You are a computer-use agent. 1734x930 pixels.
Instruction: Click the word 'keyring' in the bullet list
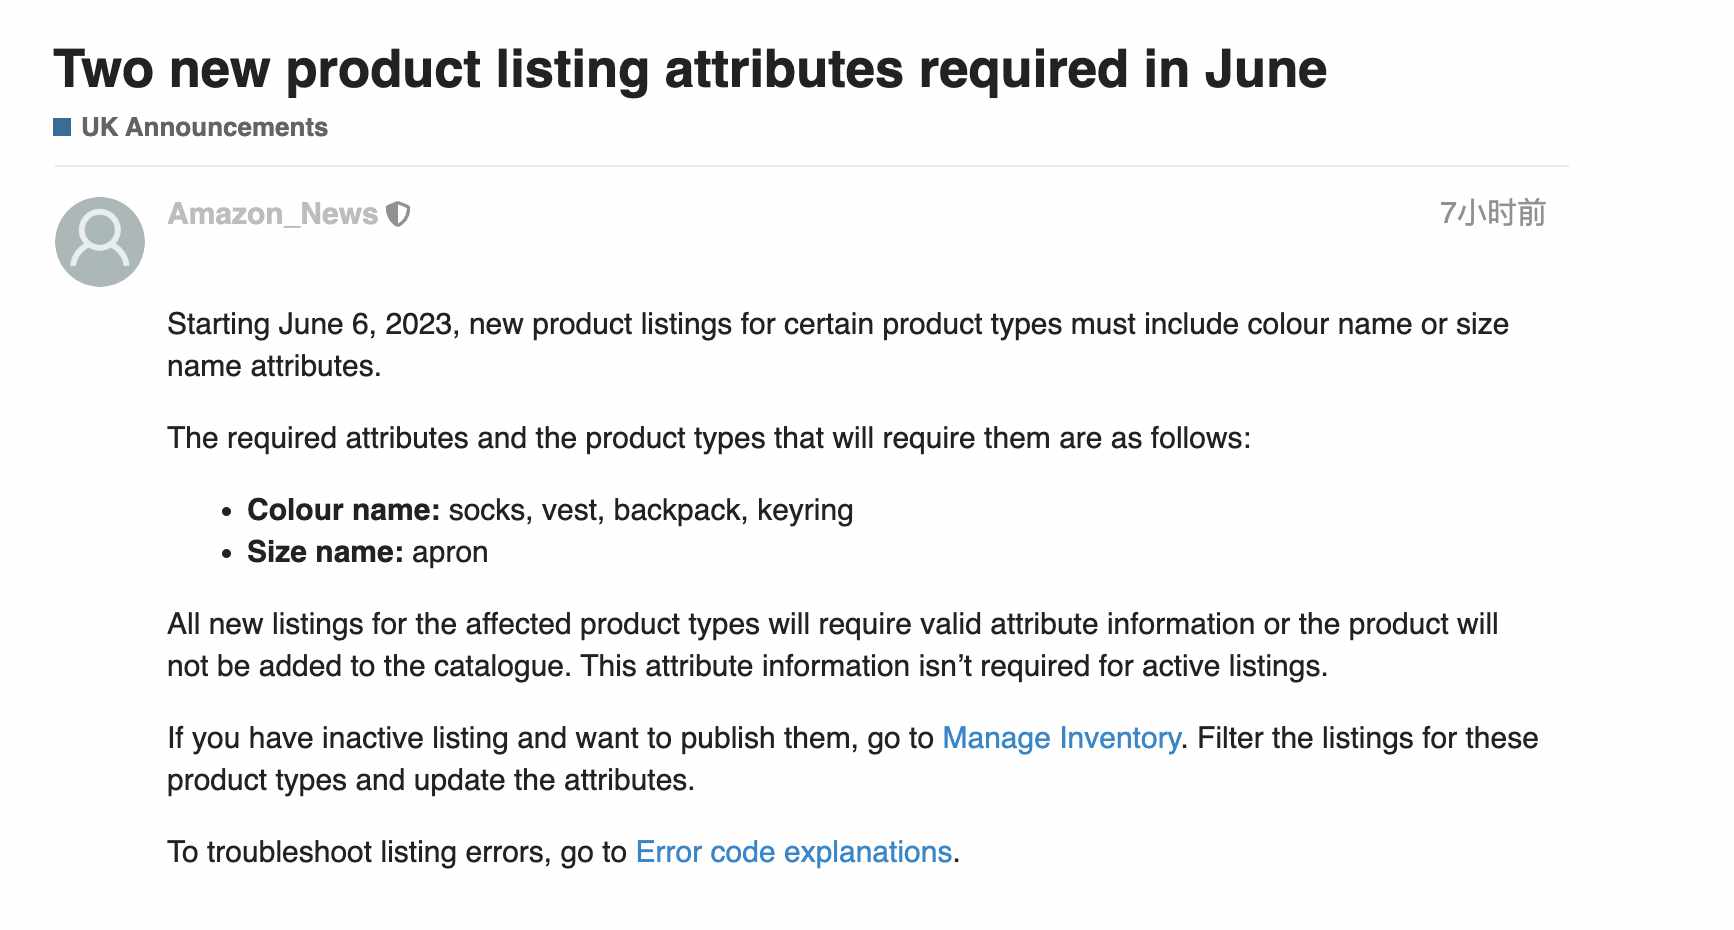pyautogui.click(x=805, y=510)
